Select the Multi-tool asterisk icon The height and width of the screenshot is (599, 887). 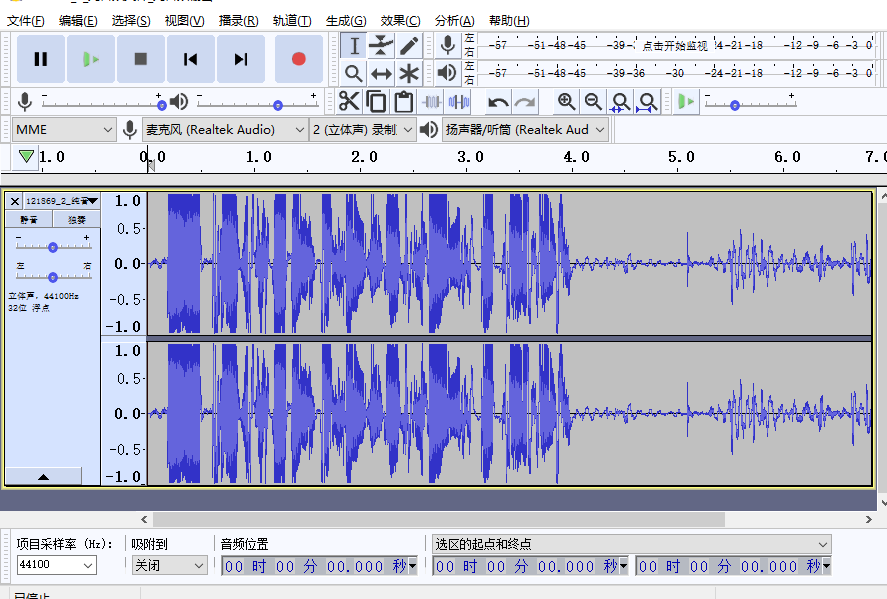[x=408, y=73]
